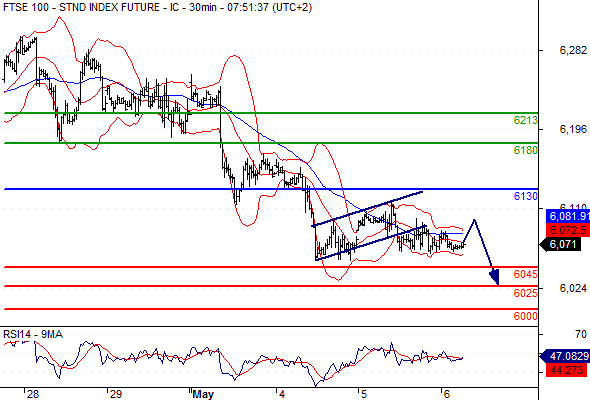
Task: Click the 6025 support level label
Action: tap(525, 293)
